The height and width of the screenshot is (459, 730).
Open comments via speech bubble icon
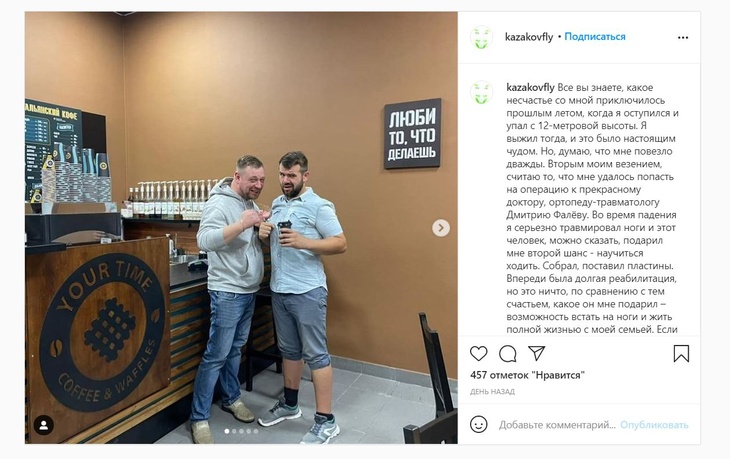507,354
